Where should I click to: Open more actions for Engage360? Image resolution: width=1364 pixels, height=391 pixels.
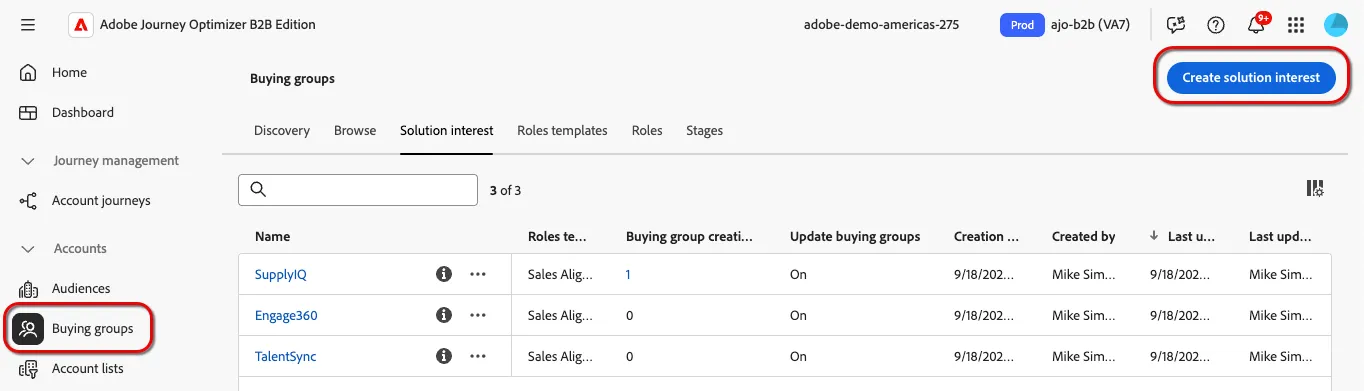point(478,315)
